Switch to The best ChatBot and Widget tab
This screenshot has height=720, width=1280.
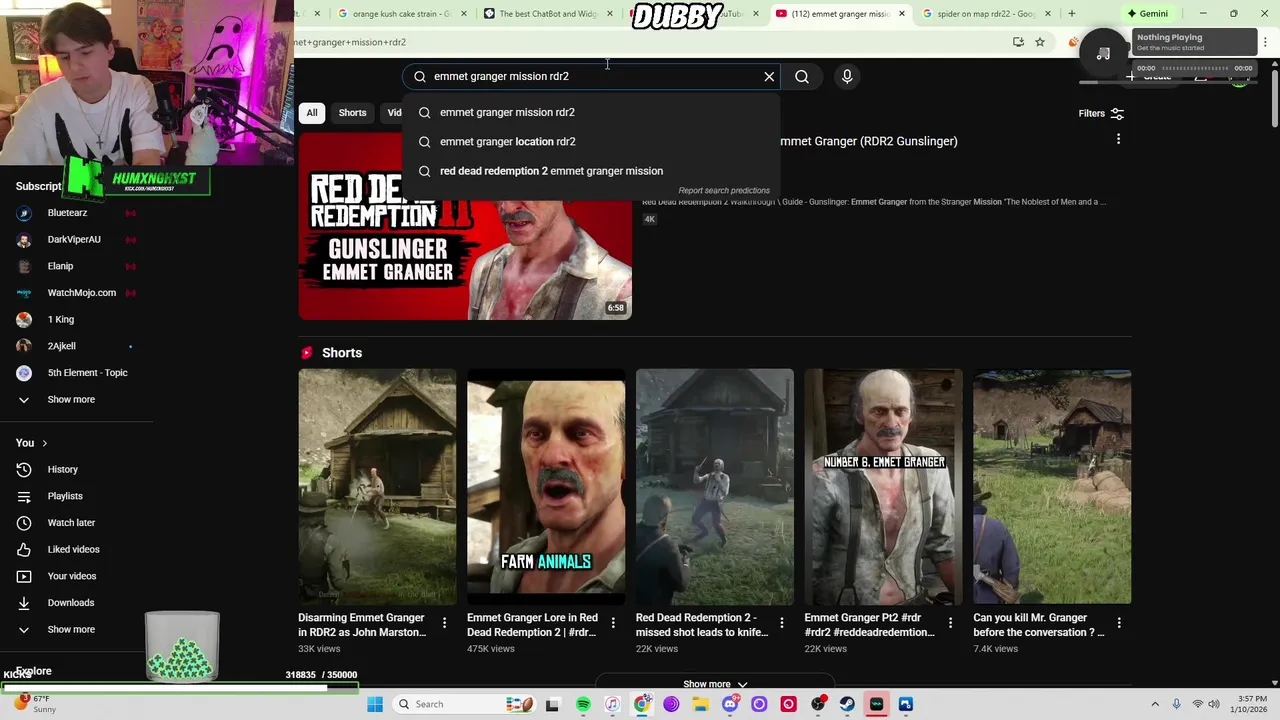click(541, 13)
